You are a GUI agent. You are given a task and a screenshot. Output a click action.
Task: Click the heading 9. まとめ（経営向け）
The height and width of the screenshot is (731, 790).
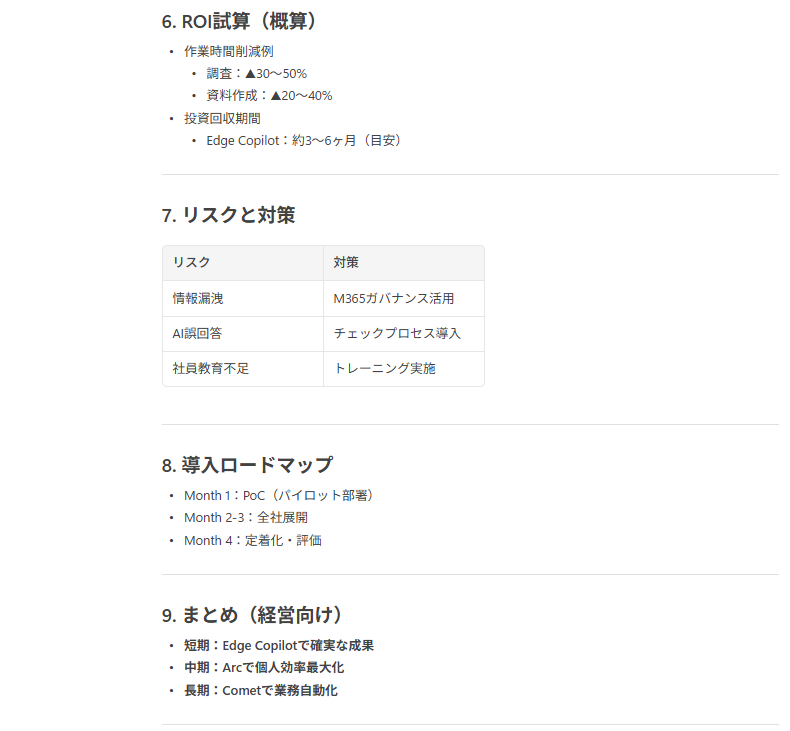click(x=253, y=615)
